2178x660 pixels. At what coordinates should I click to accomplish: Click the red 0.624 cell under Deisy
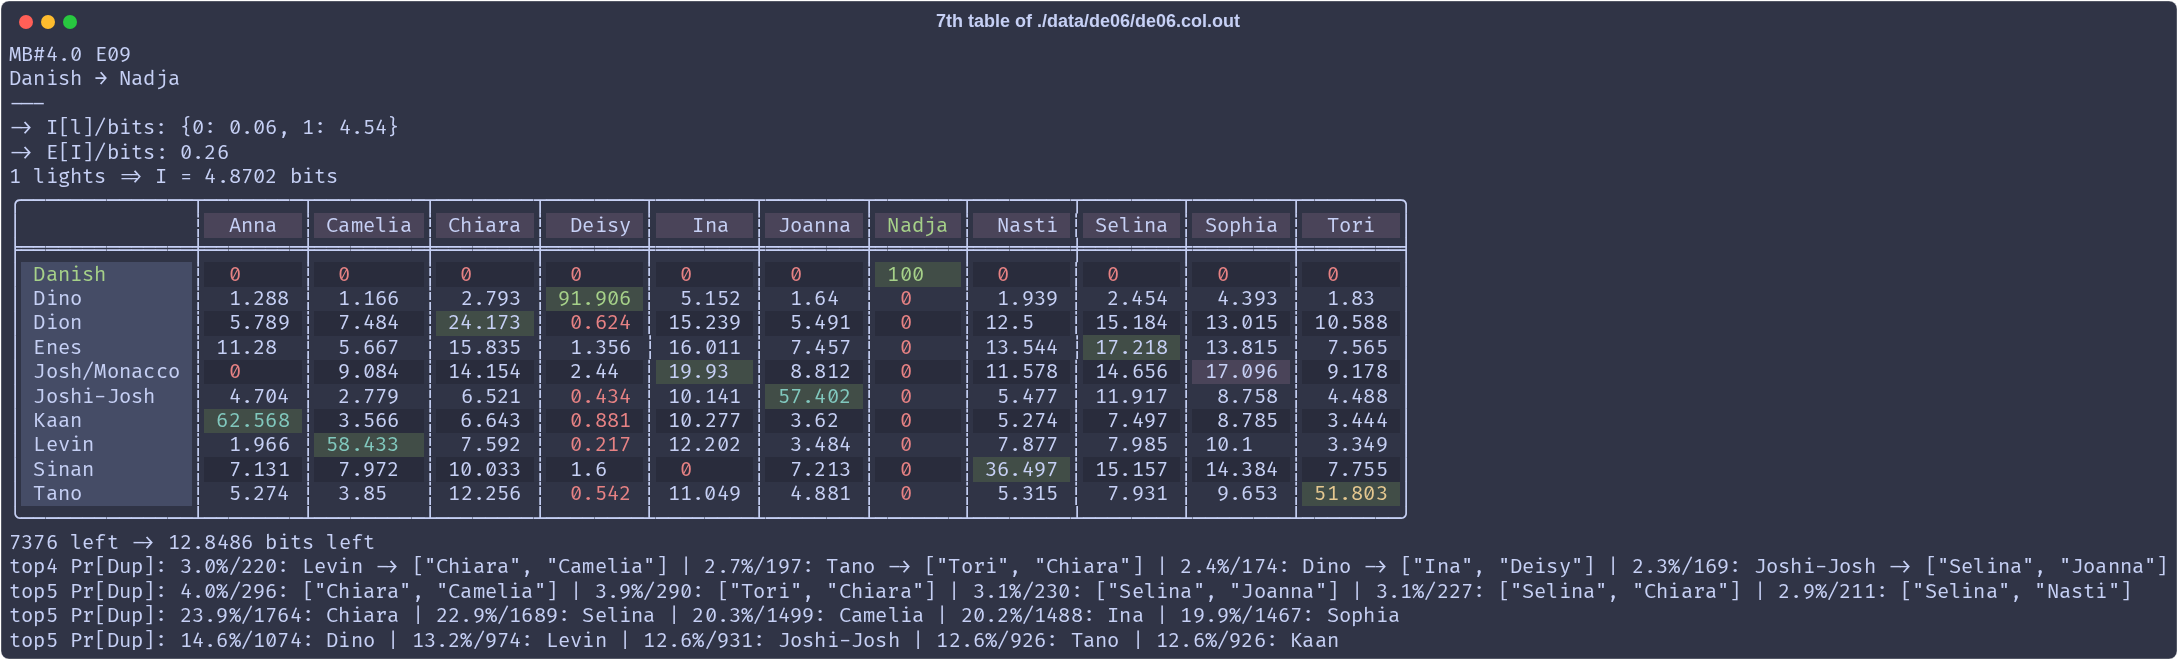click(x=600, y=323)
